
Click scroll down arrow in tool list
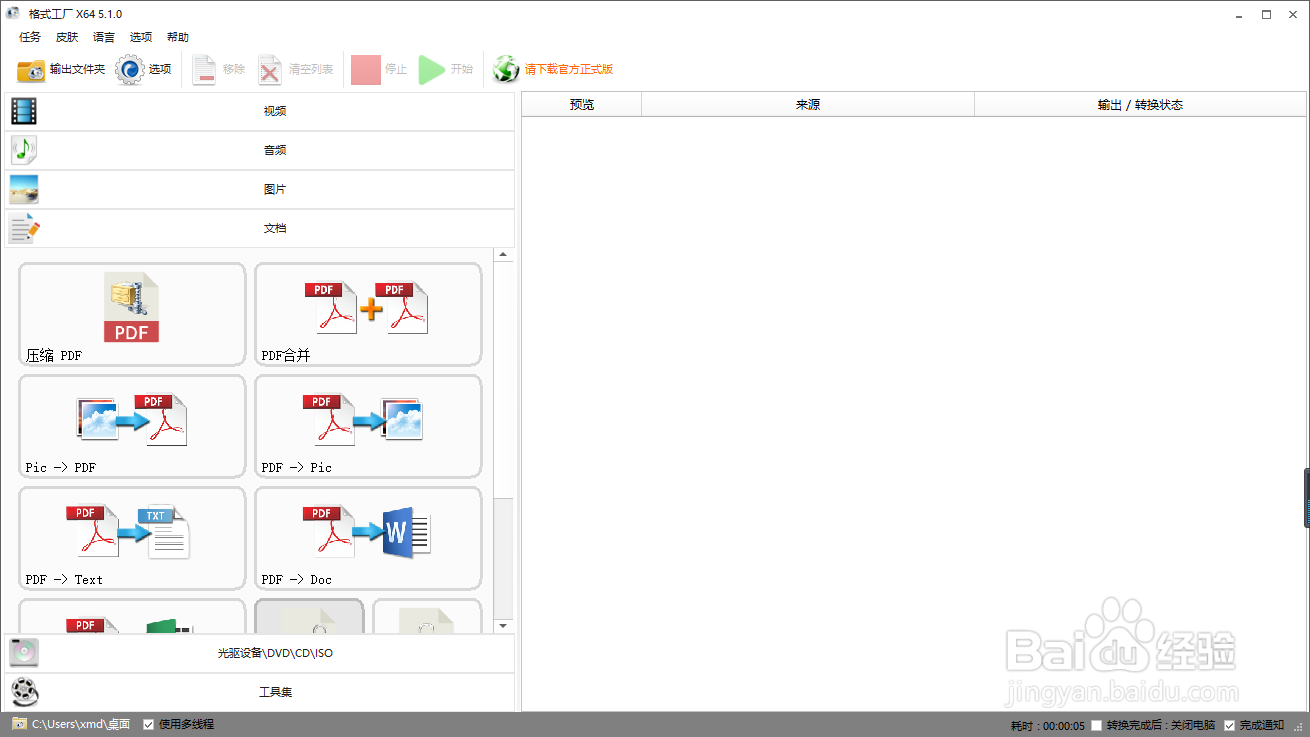pos(504,625)
